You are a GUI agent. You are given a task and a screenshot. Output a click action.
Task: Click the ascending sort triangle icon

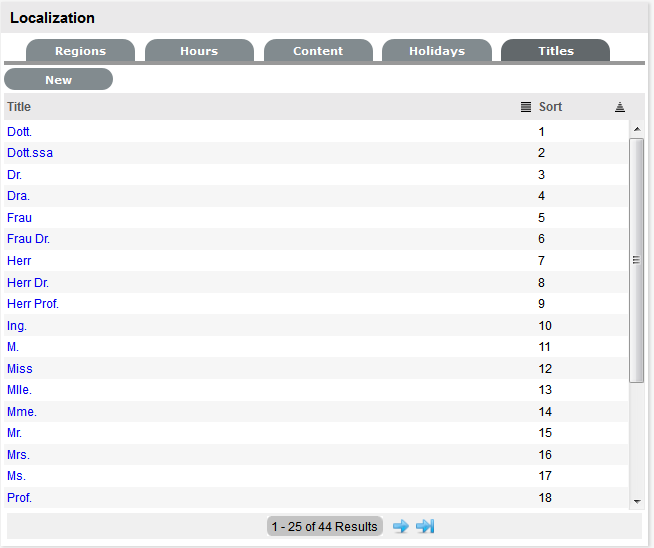point(620,107)
